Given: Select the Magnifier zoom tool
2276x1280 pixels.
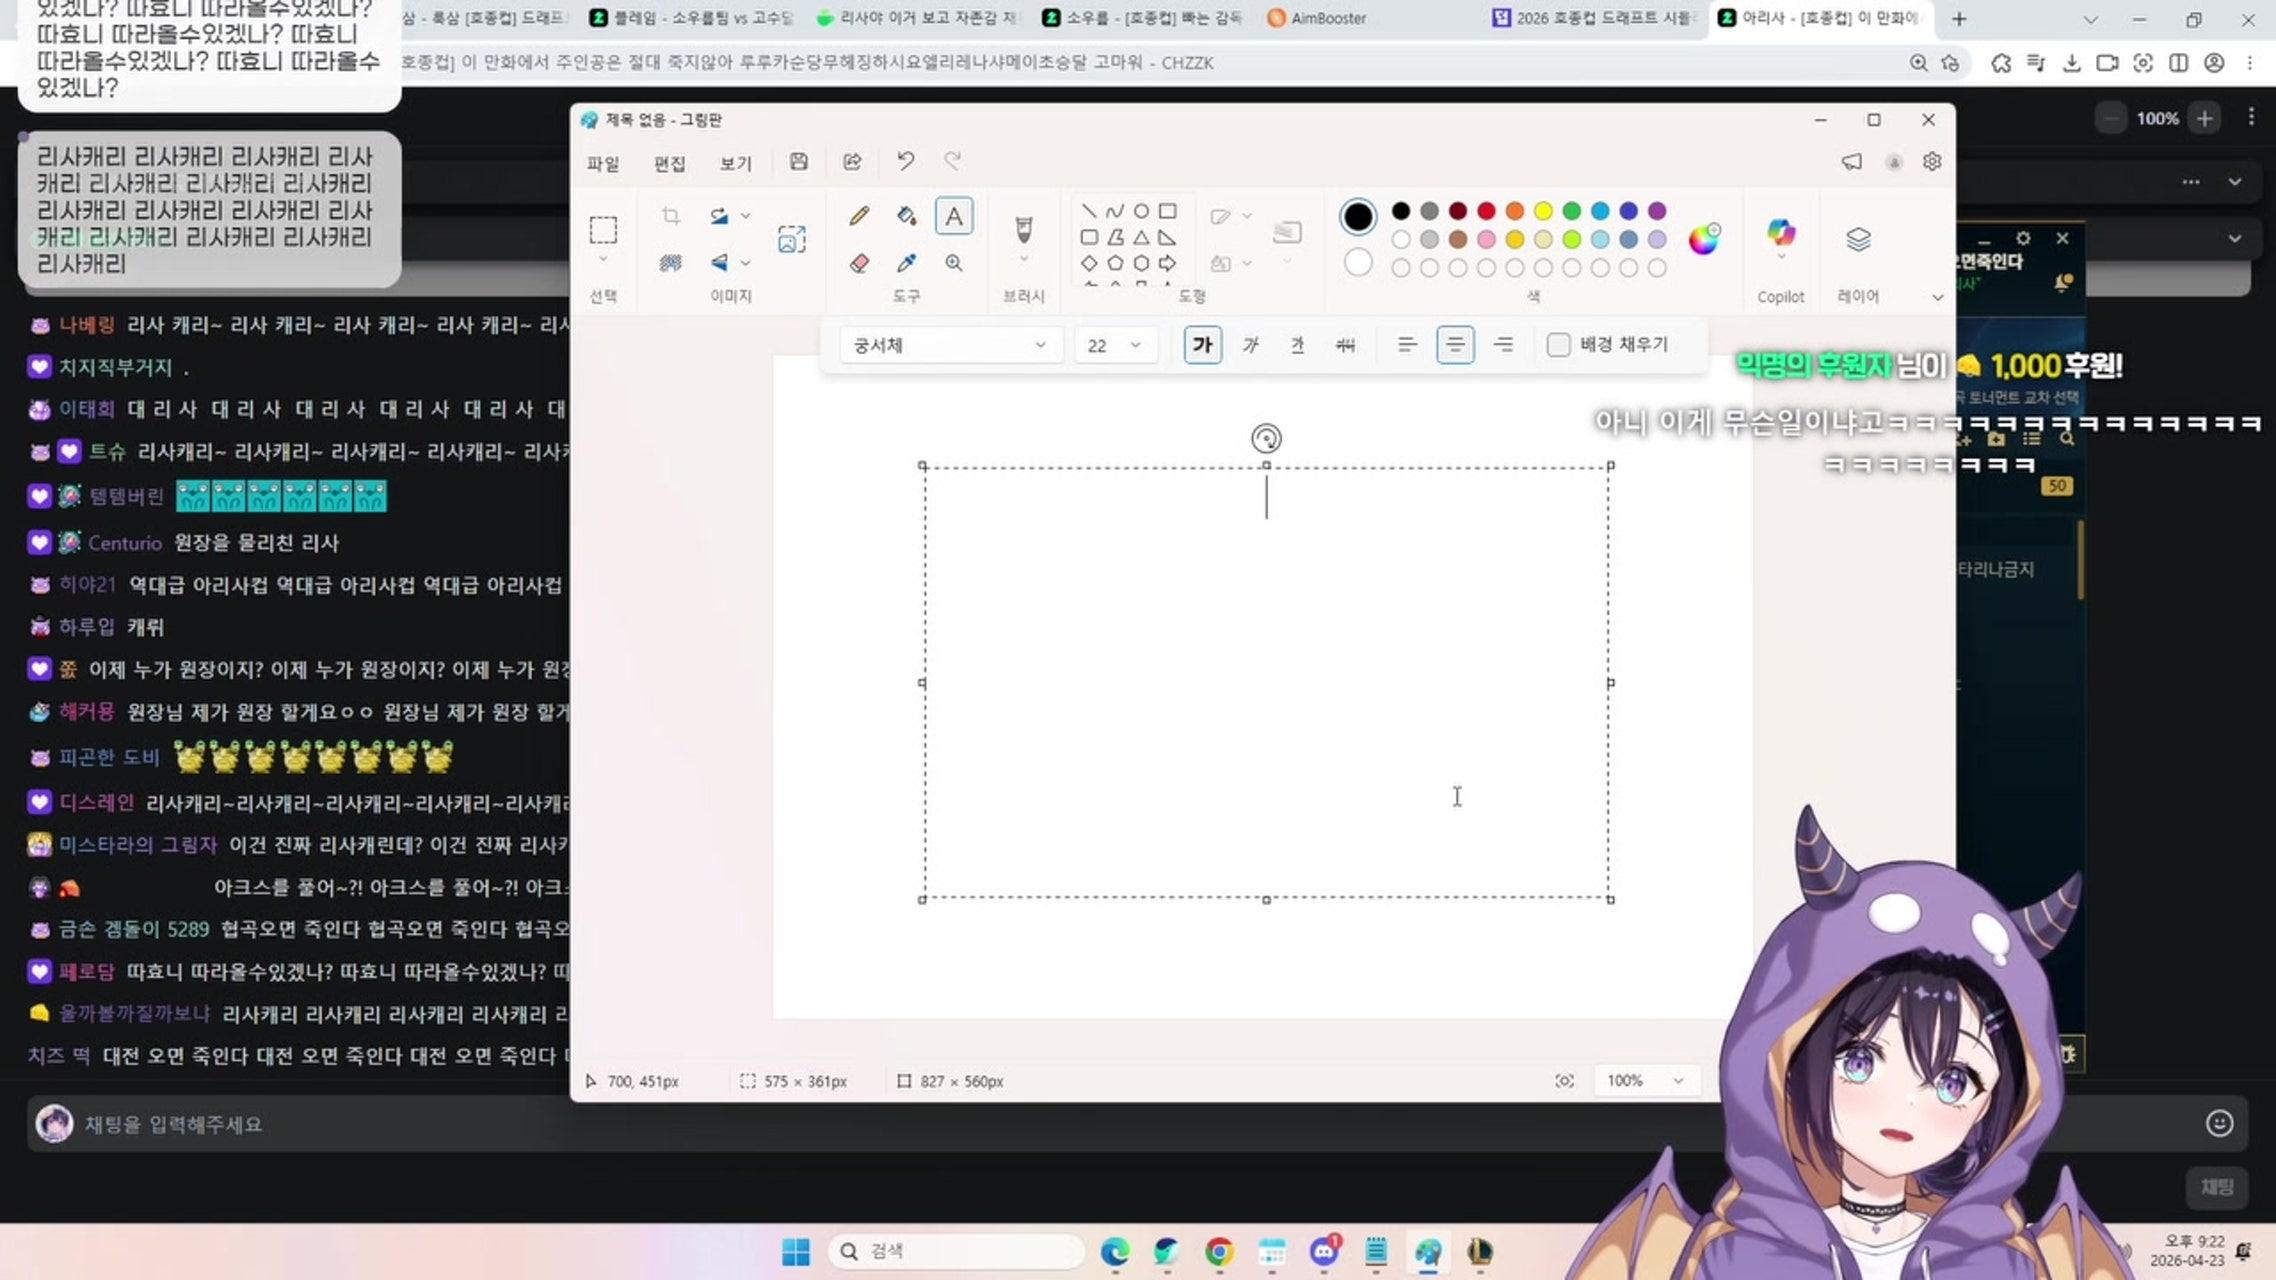Looking at the screenshot, I should click(954, 263).
